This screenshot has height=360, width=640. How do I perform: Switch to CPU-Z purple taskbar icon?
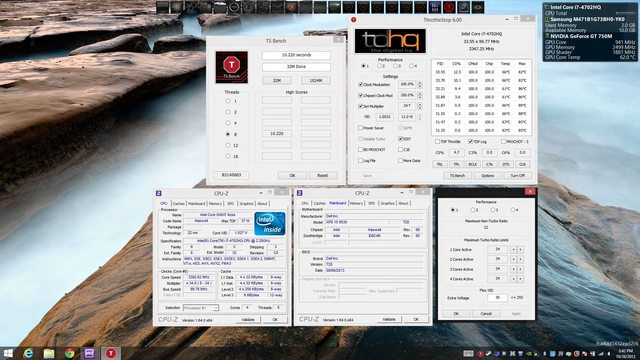click(90, 353)
